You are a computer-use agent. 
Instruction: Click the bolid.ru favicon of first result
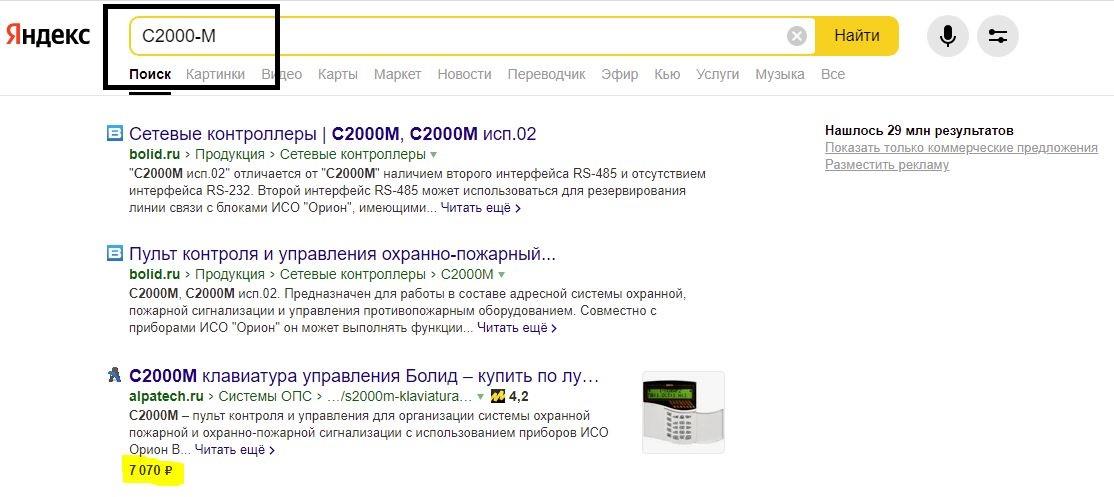point(114,134)
